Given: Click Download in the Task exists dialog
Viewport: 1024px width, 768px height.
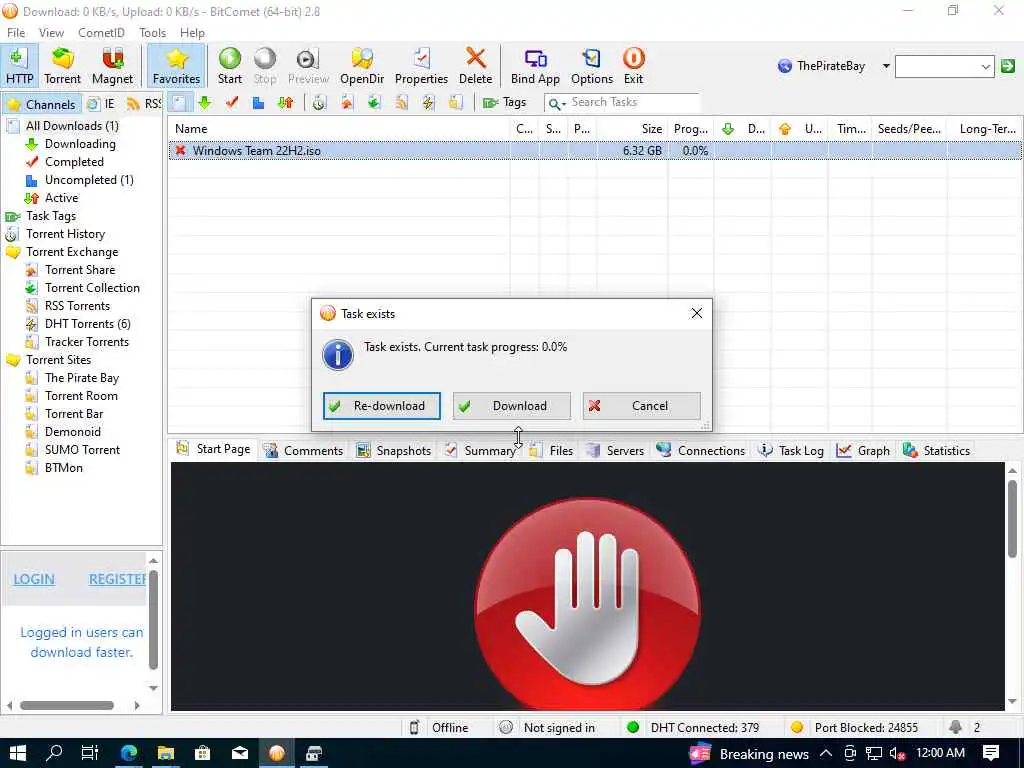Looking at the screenshot, I should [x=511, y=406].
